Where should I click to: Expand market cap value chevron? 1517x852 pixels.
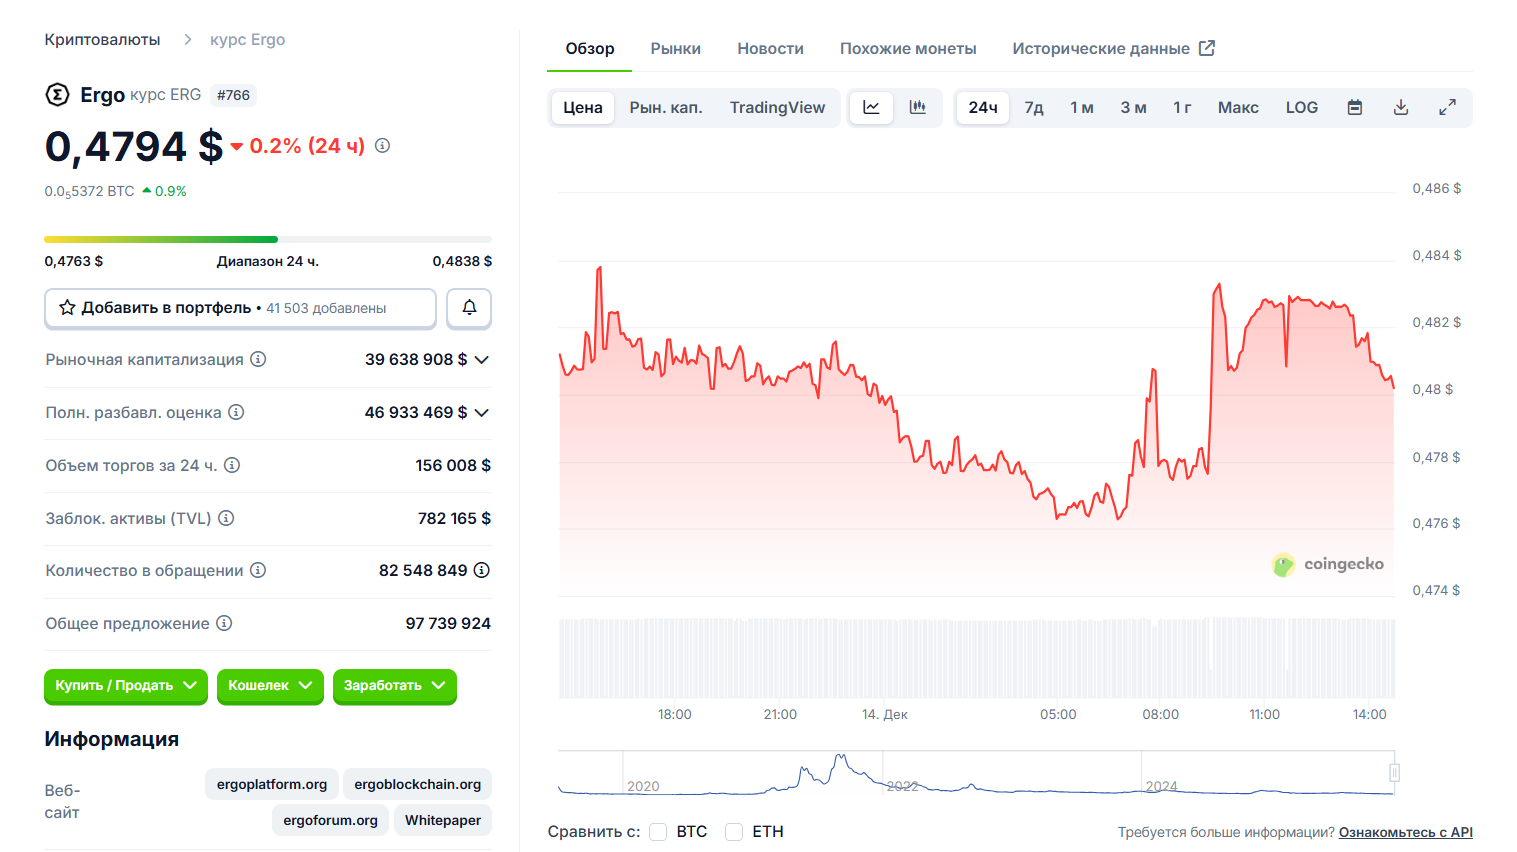click(481, 360)
